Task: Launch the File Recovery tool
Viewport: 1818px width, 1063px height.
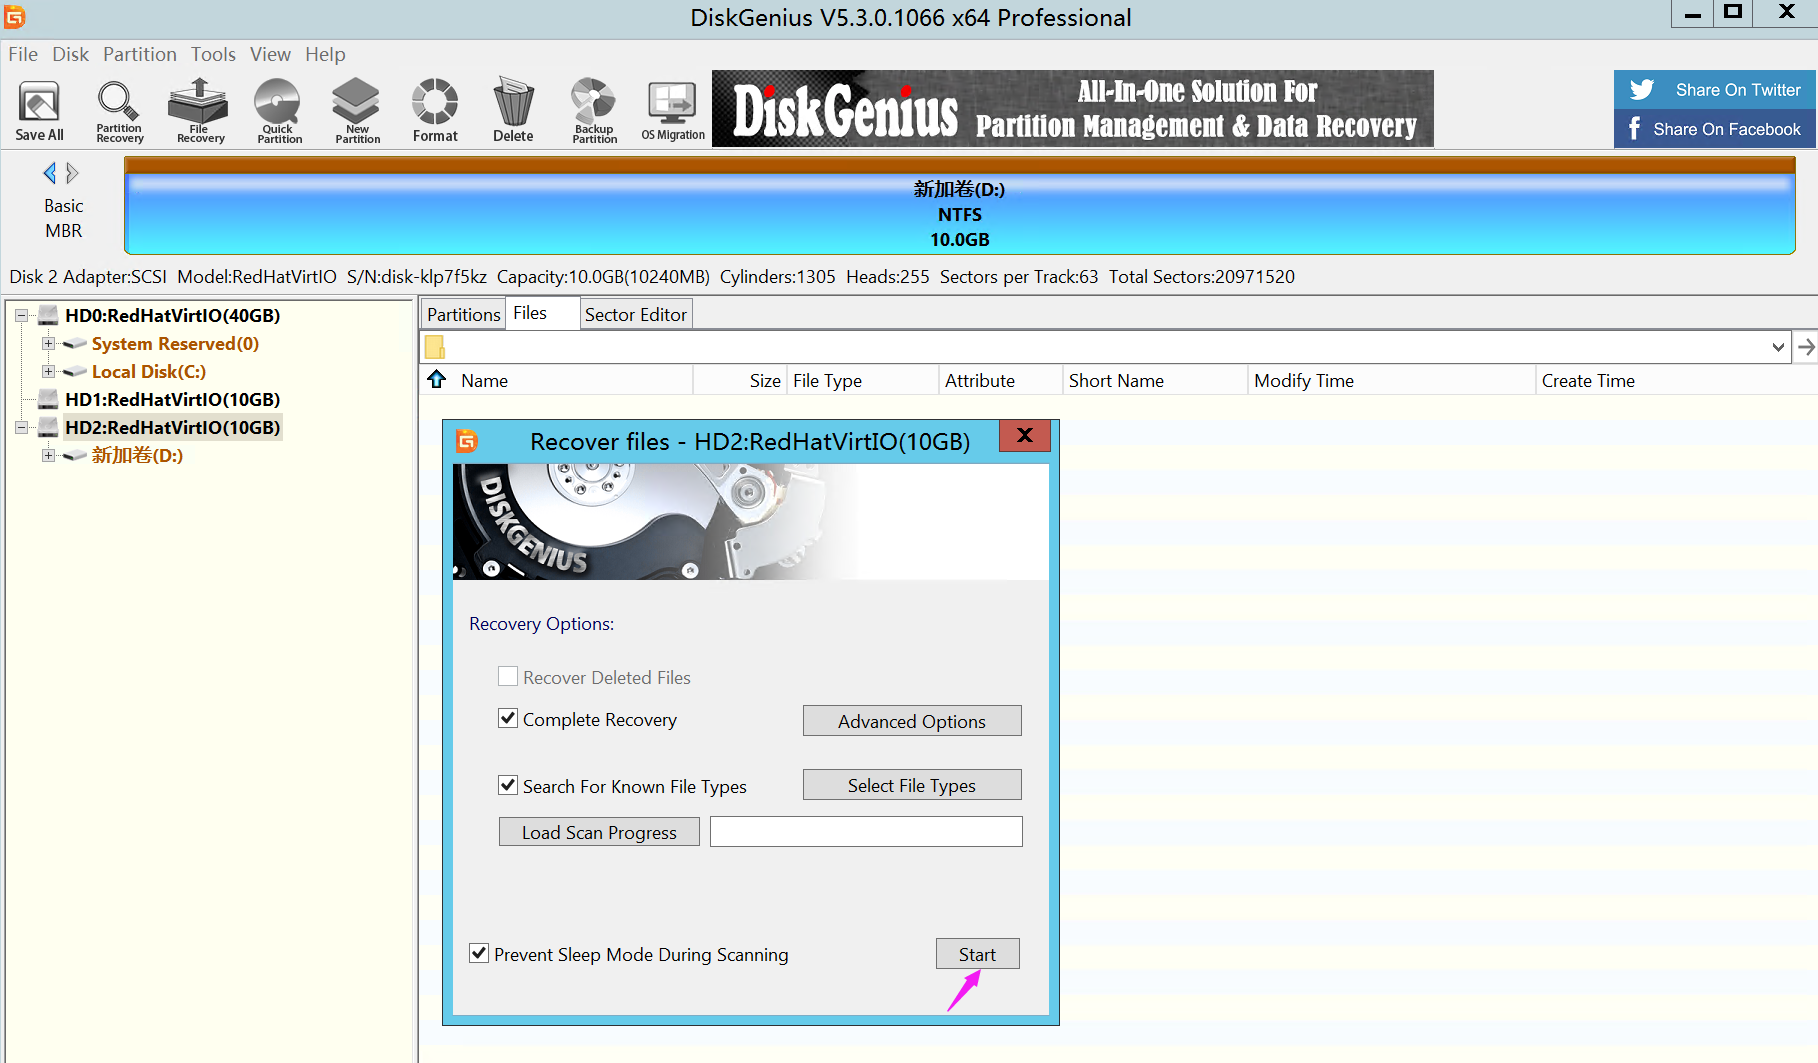Action: pos(200,111)
